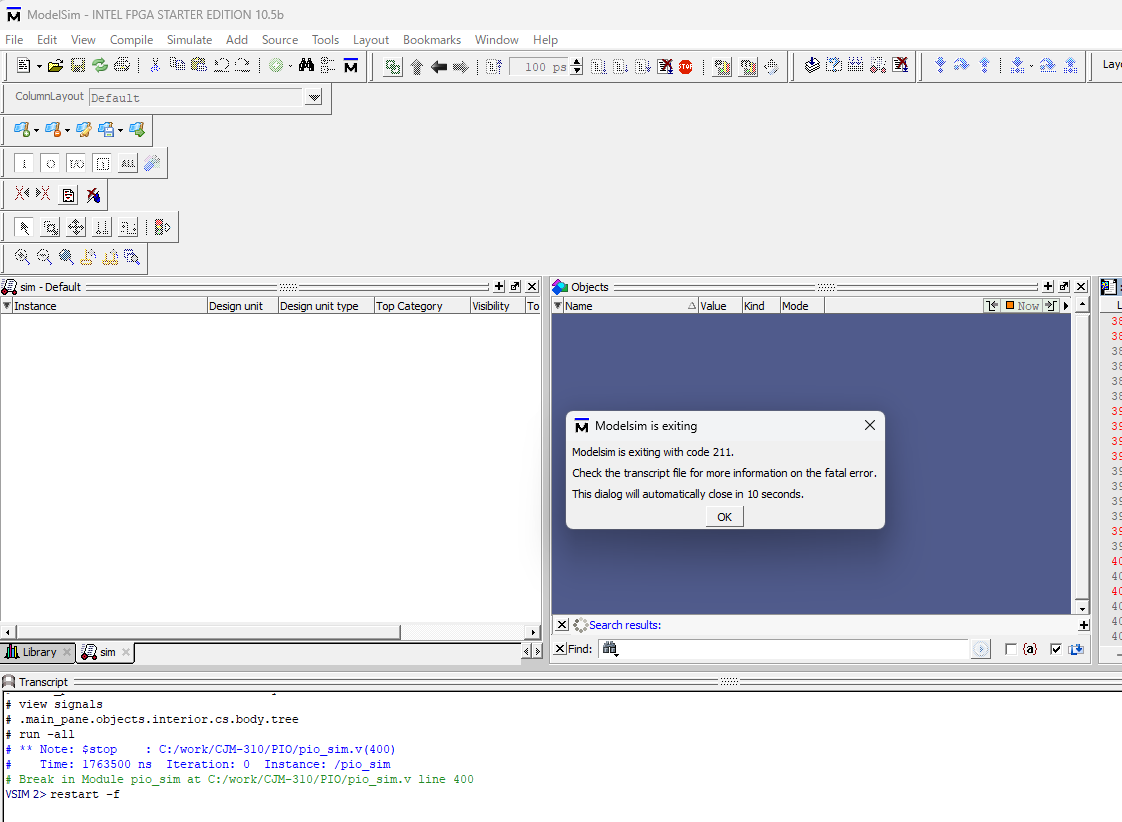
Task: Click the Redo arrow icon
Action: click(x=243, y=66)
